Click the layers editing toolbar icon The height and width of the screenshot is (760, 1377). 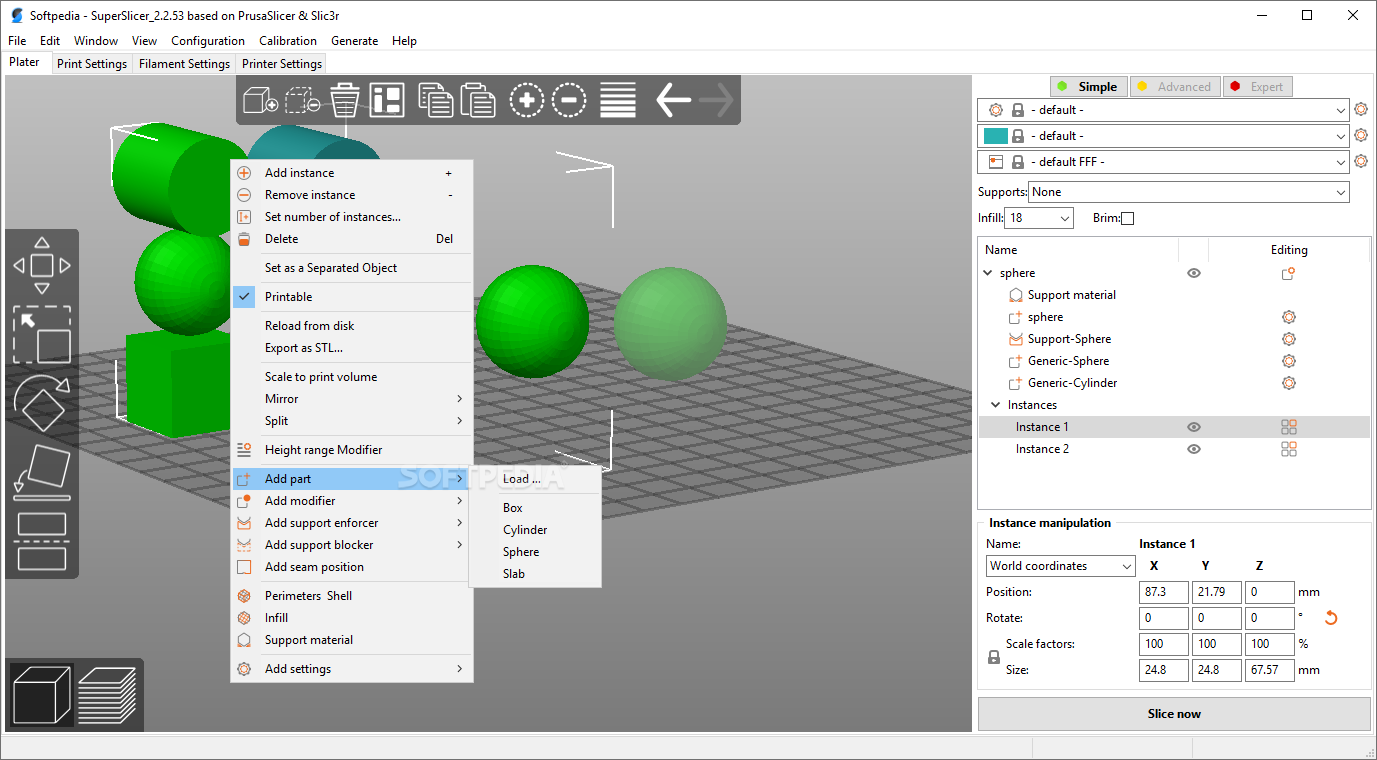coord(618,100)
